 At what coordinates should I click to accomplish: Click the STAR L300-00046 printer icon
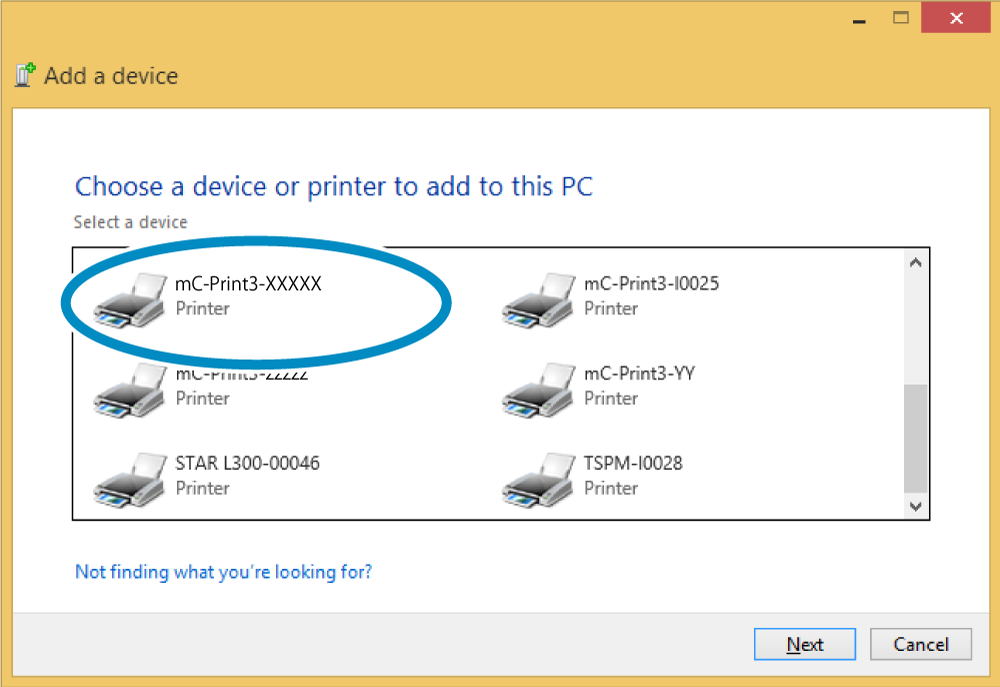(x=130, y=479)
